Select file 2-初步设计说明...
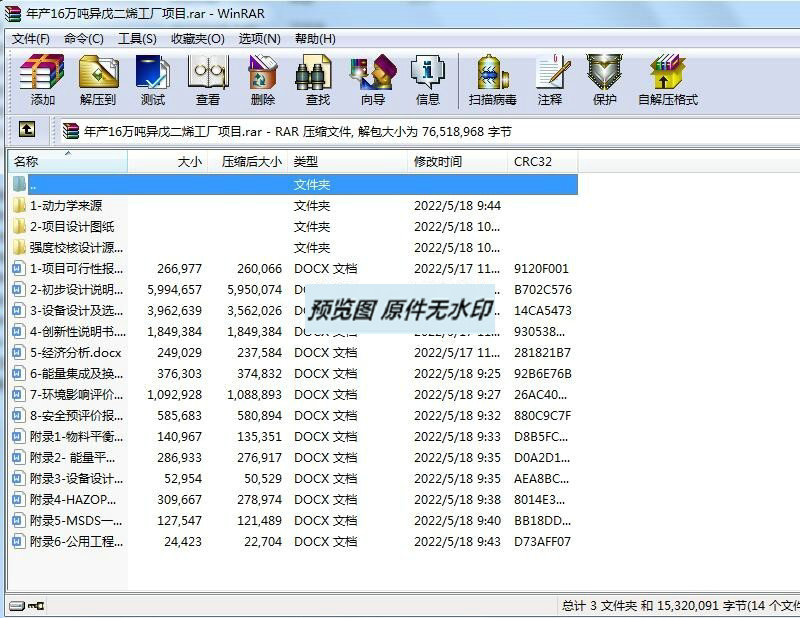Viewport: 800px width, 618px height. tap(294, 289)
